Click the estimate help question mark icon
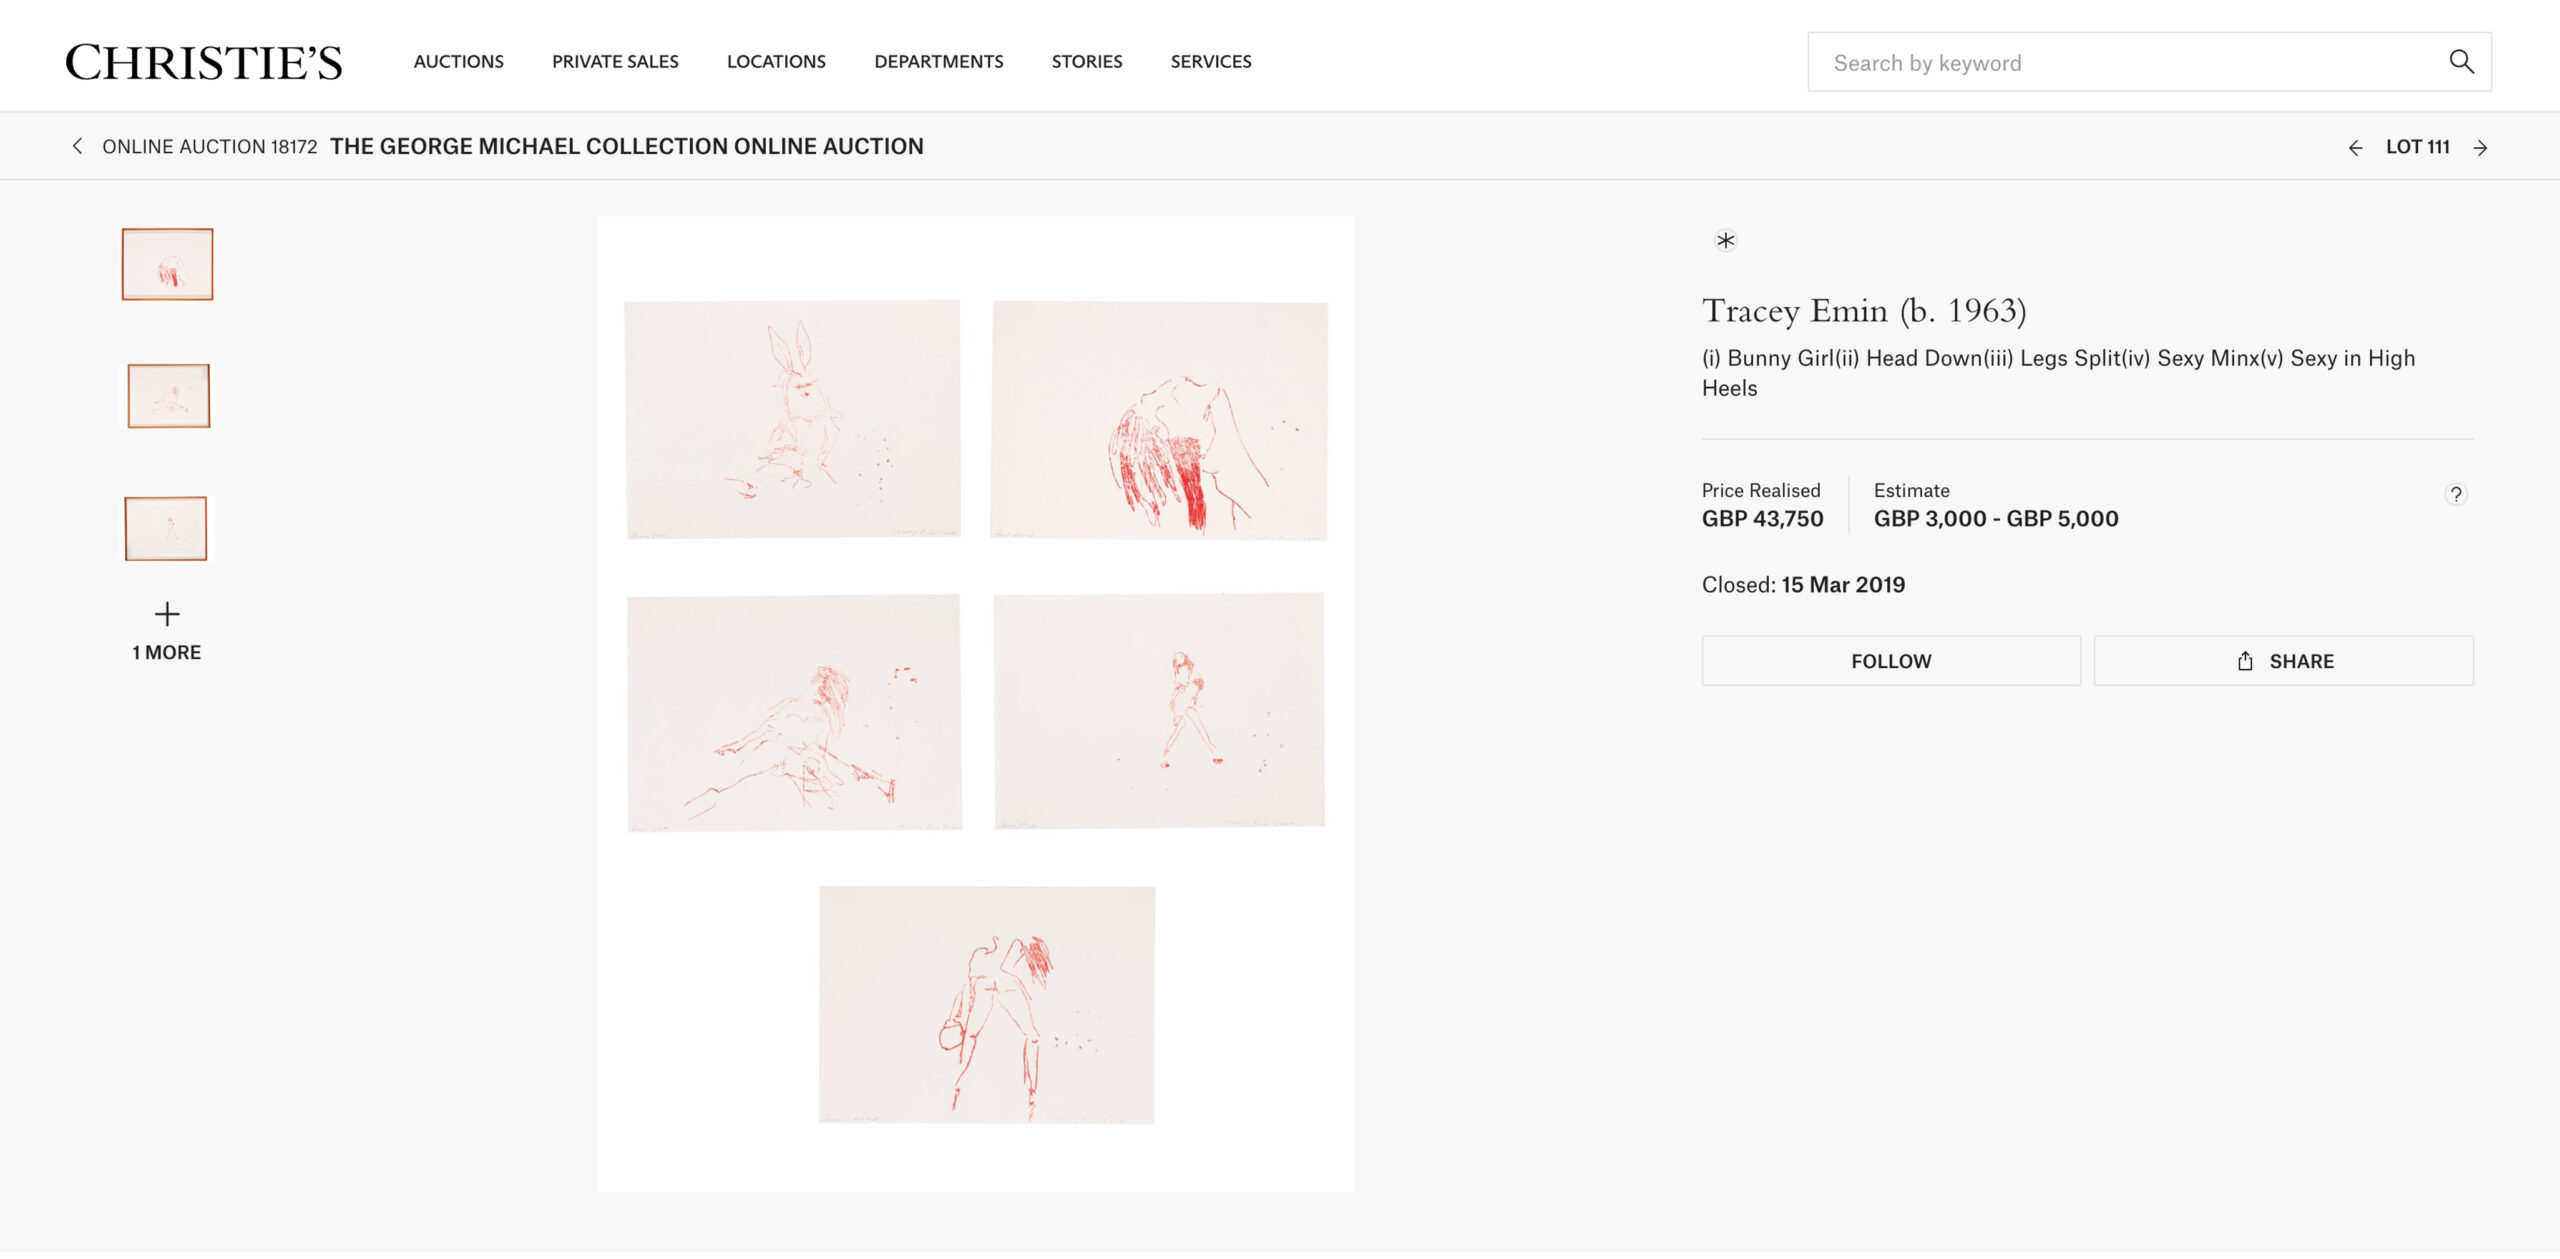Viewport: 2560px width, 1259px height. [x=2455, y=494]
